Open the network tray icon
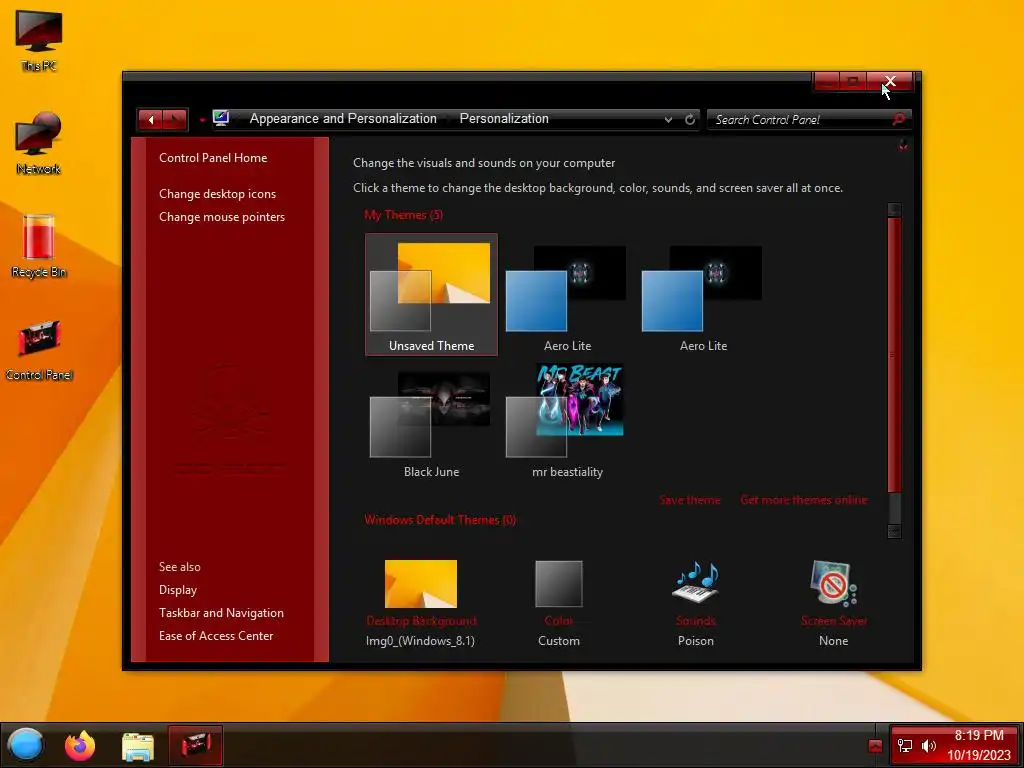Screen dimensions: 1024x768 [x=905, y=745]
